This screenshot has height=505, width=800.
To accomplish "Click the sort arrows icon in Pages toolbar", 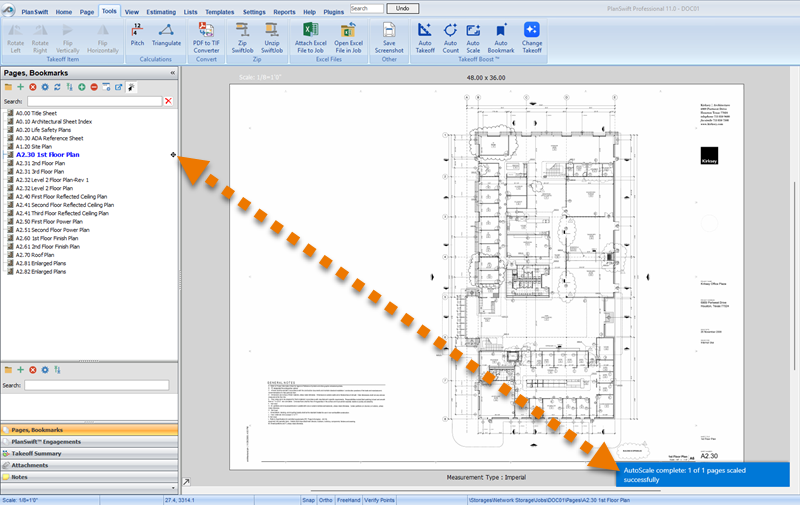I will coord(69,87).
